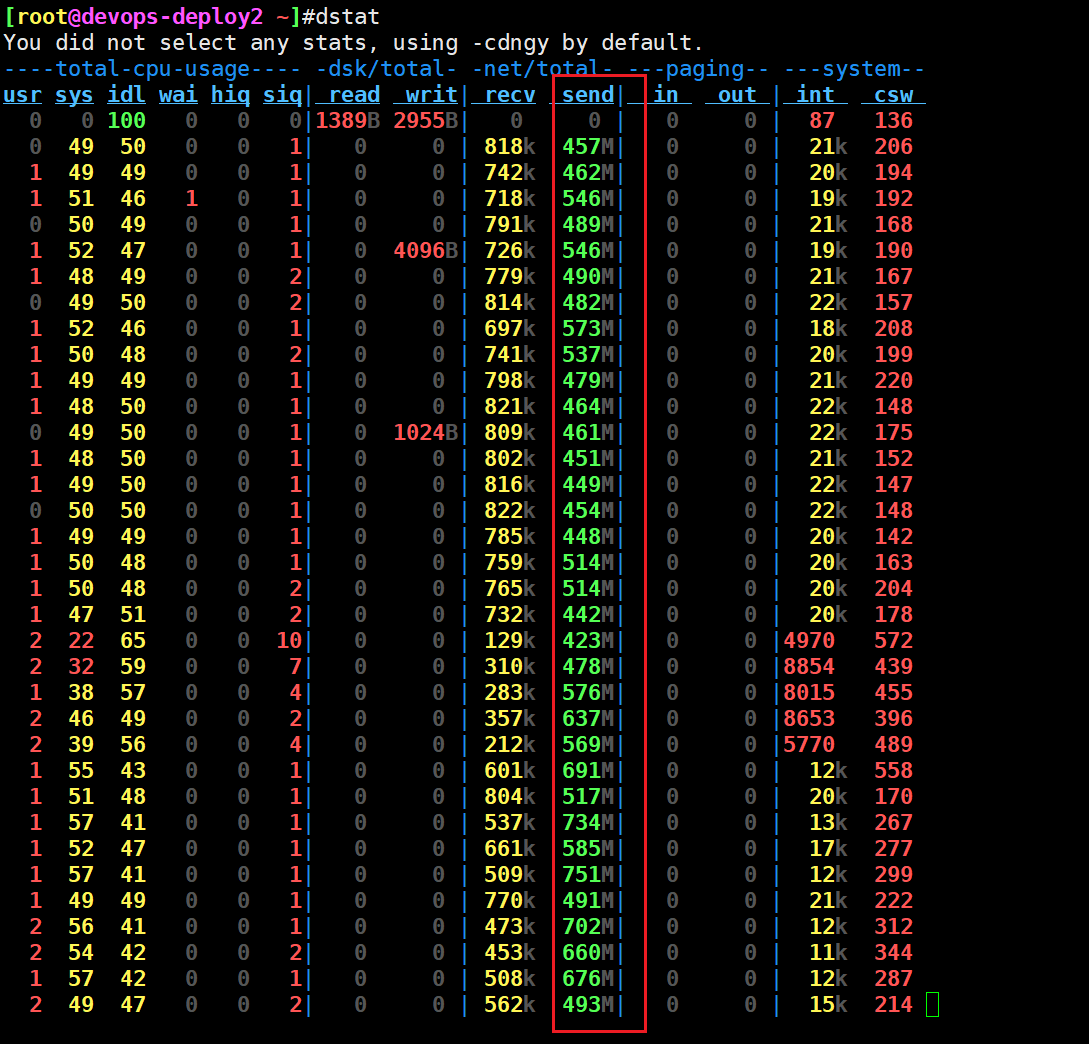Click the idle value 100 in the first row

point(126,121)
